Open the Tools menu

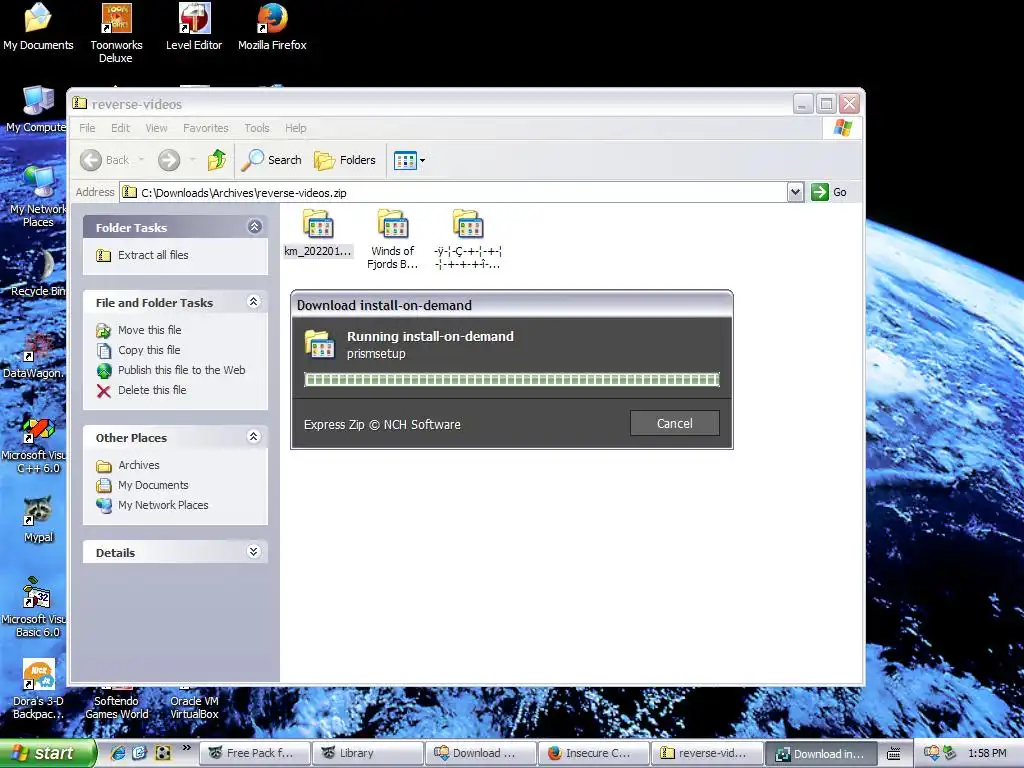257,128
